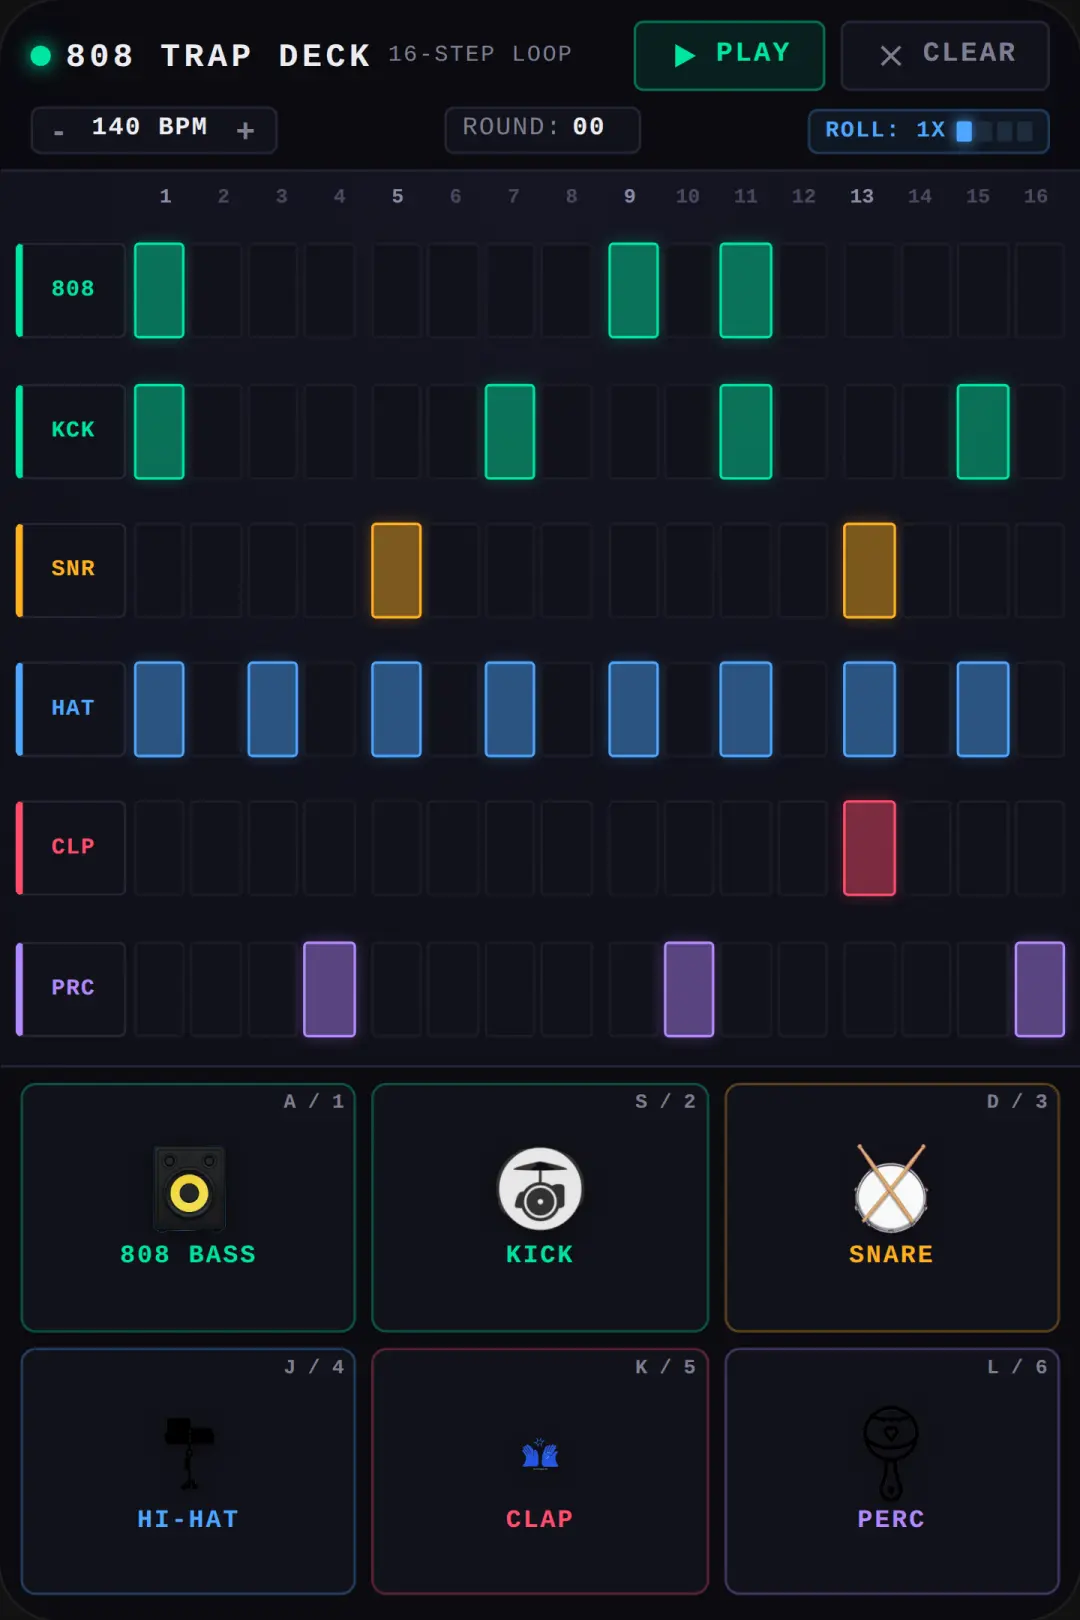Click the 'A / 1' shortcut hint
This screenshot has height=1620, width=1080.
314,1101
